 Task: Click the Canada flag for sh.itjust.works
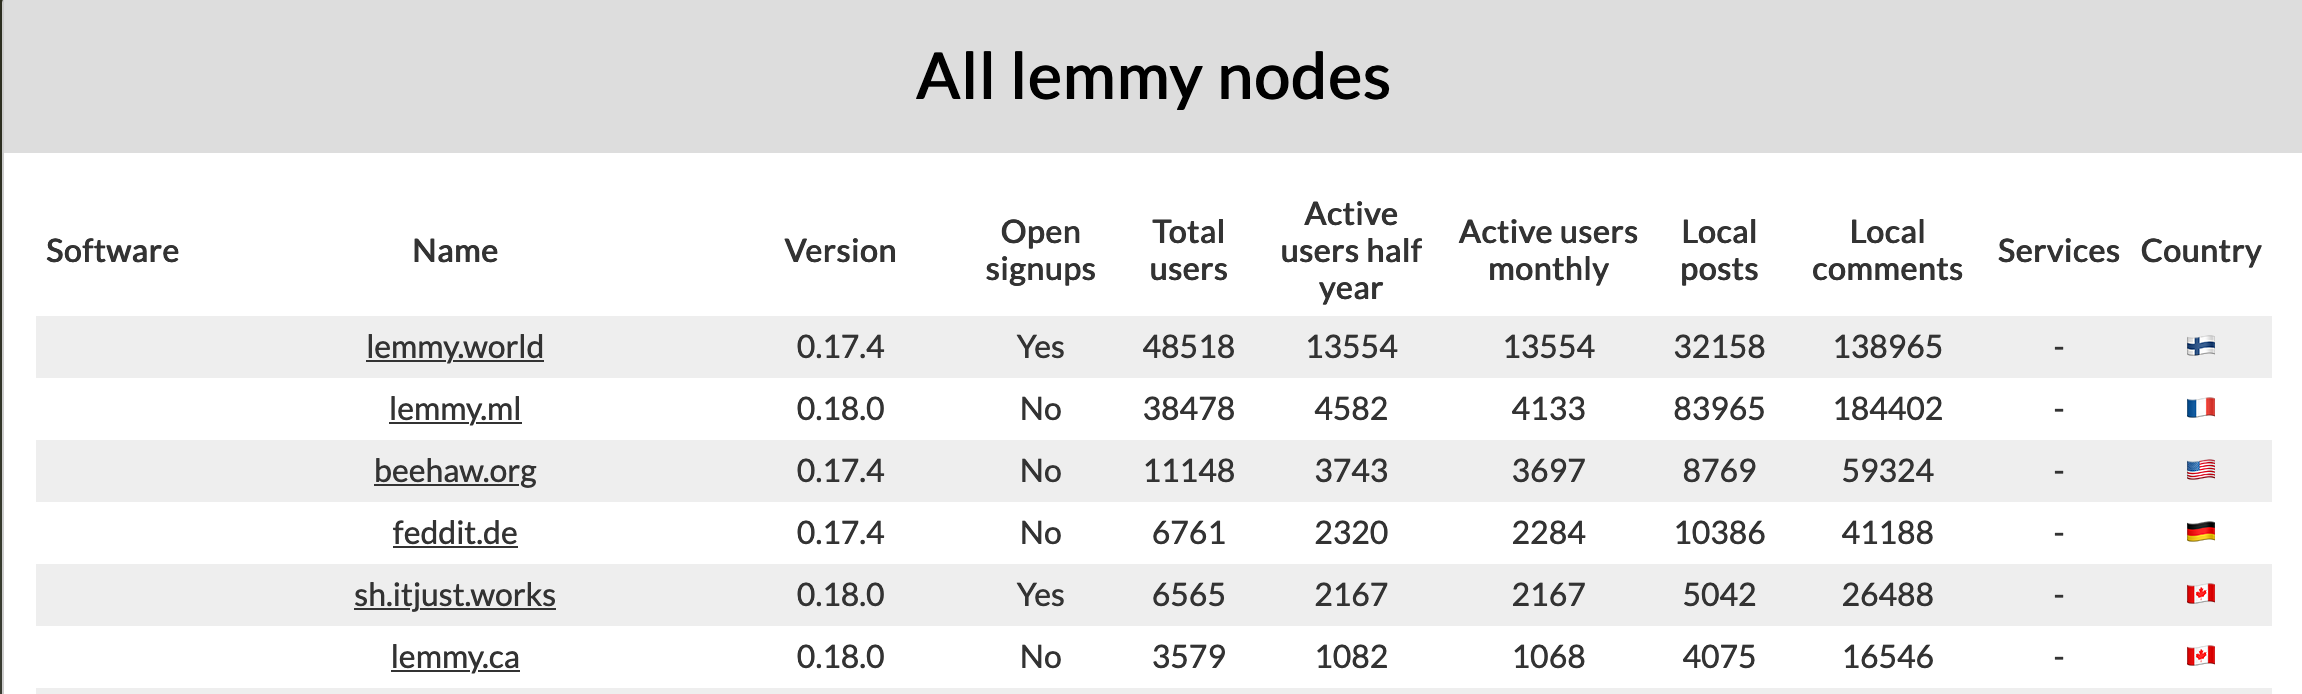tap(2200, 594)
